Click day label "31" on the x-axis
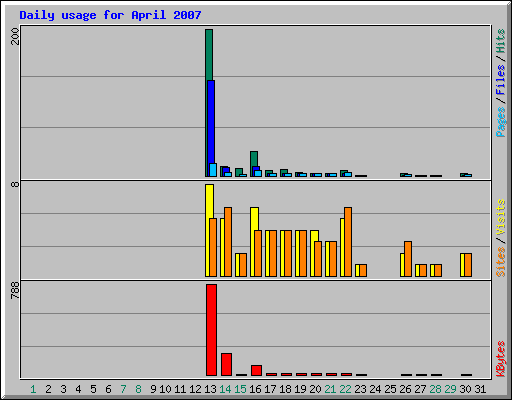Screen dimensions: 512x400 click(x=480, y=389)
